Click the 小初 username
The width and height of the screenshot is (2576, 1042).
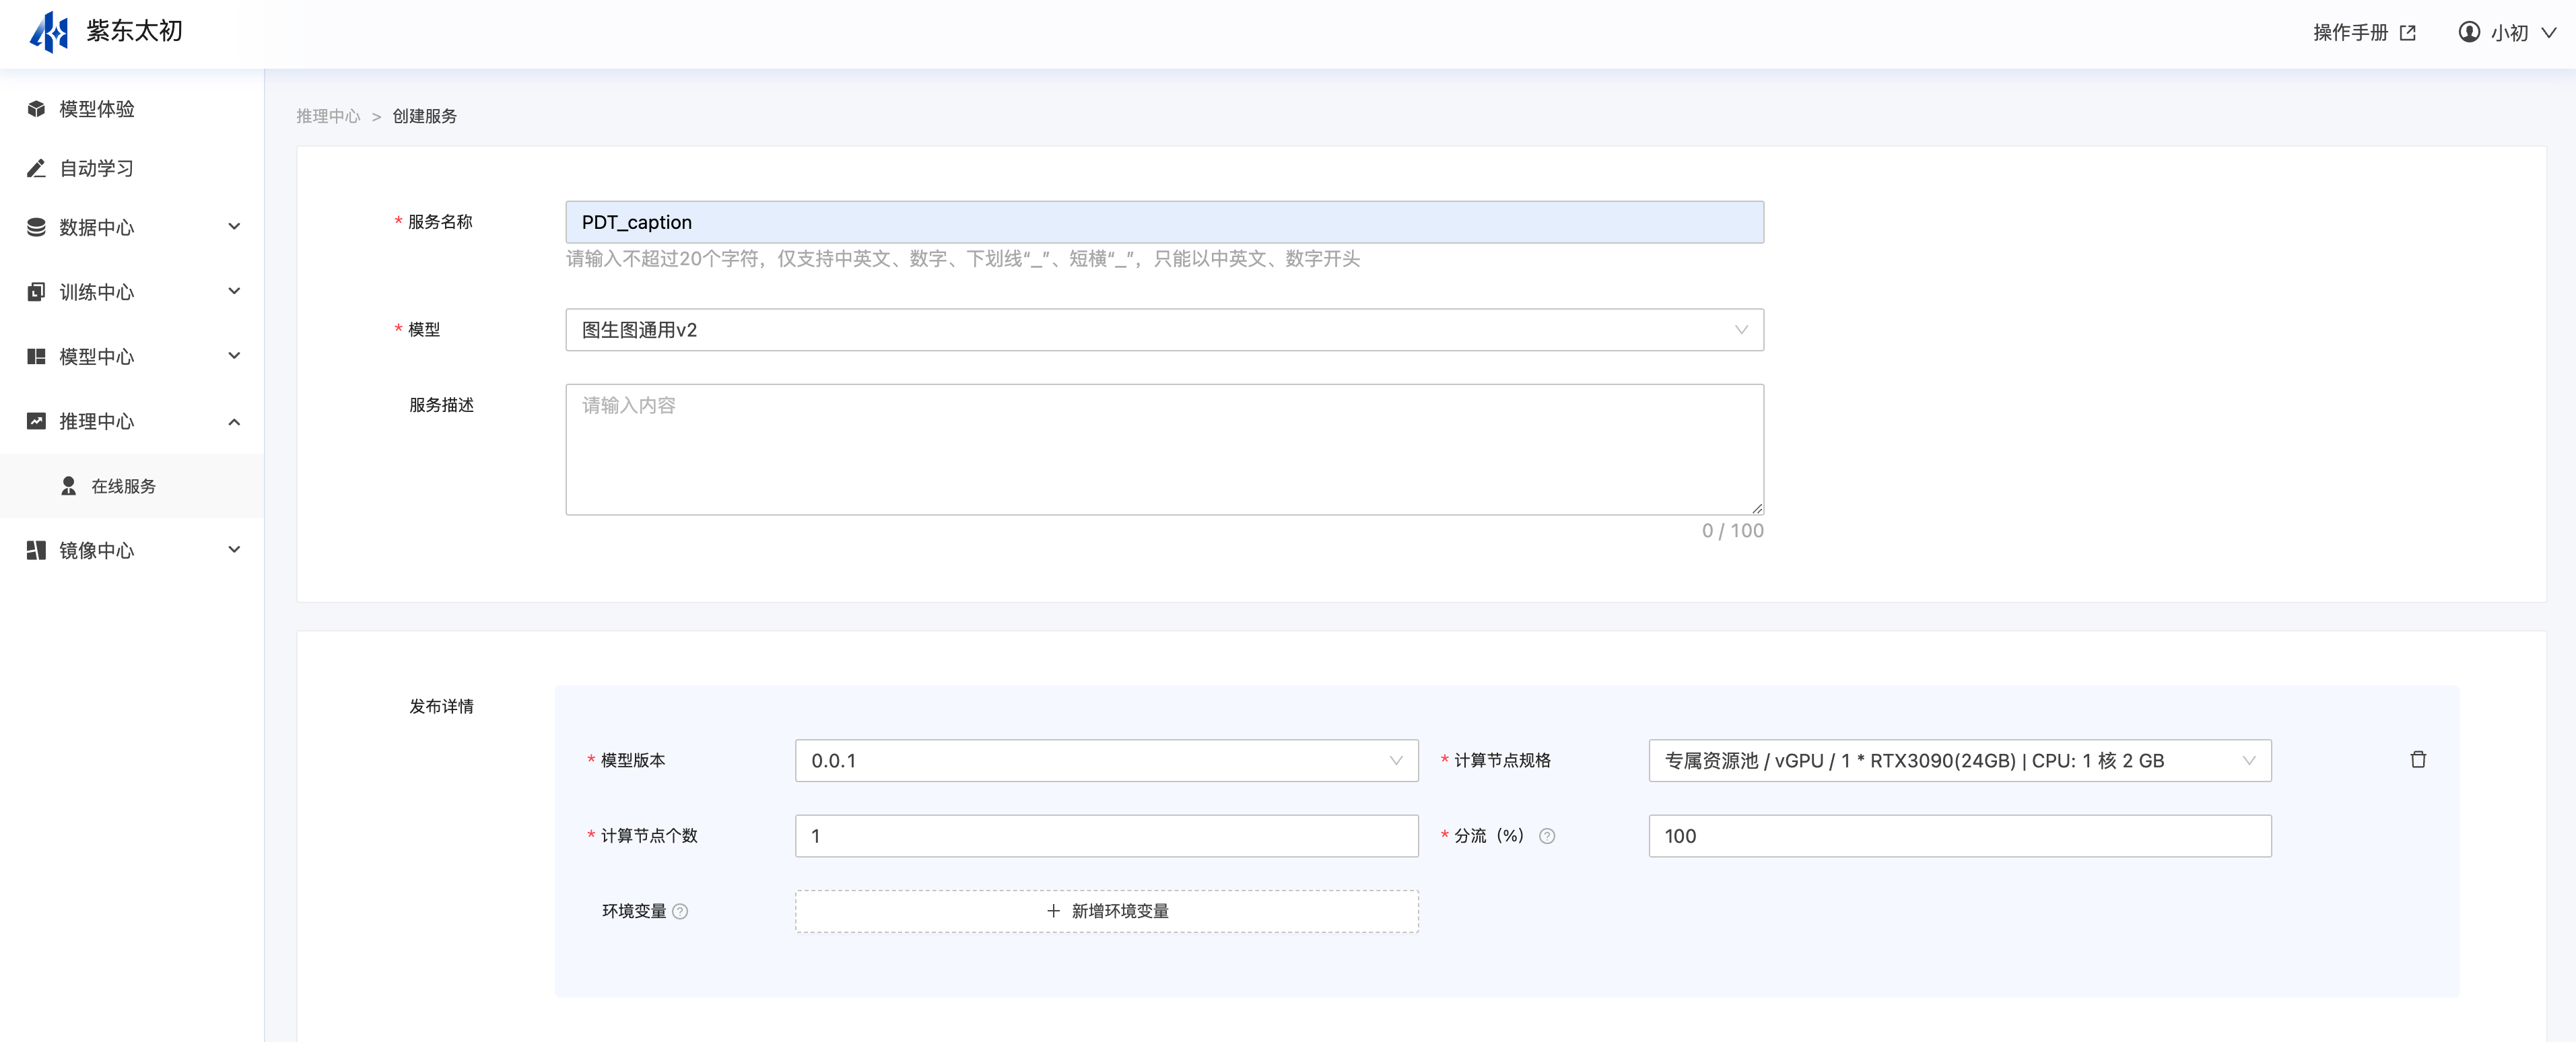(x=2509, y=33)
